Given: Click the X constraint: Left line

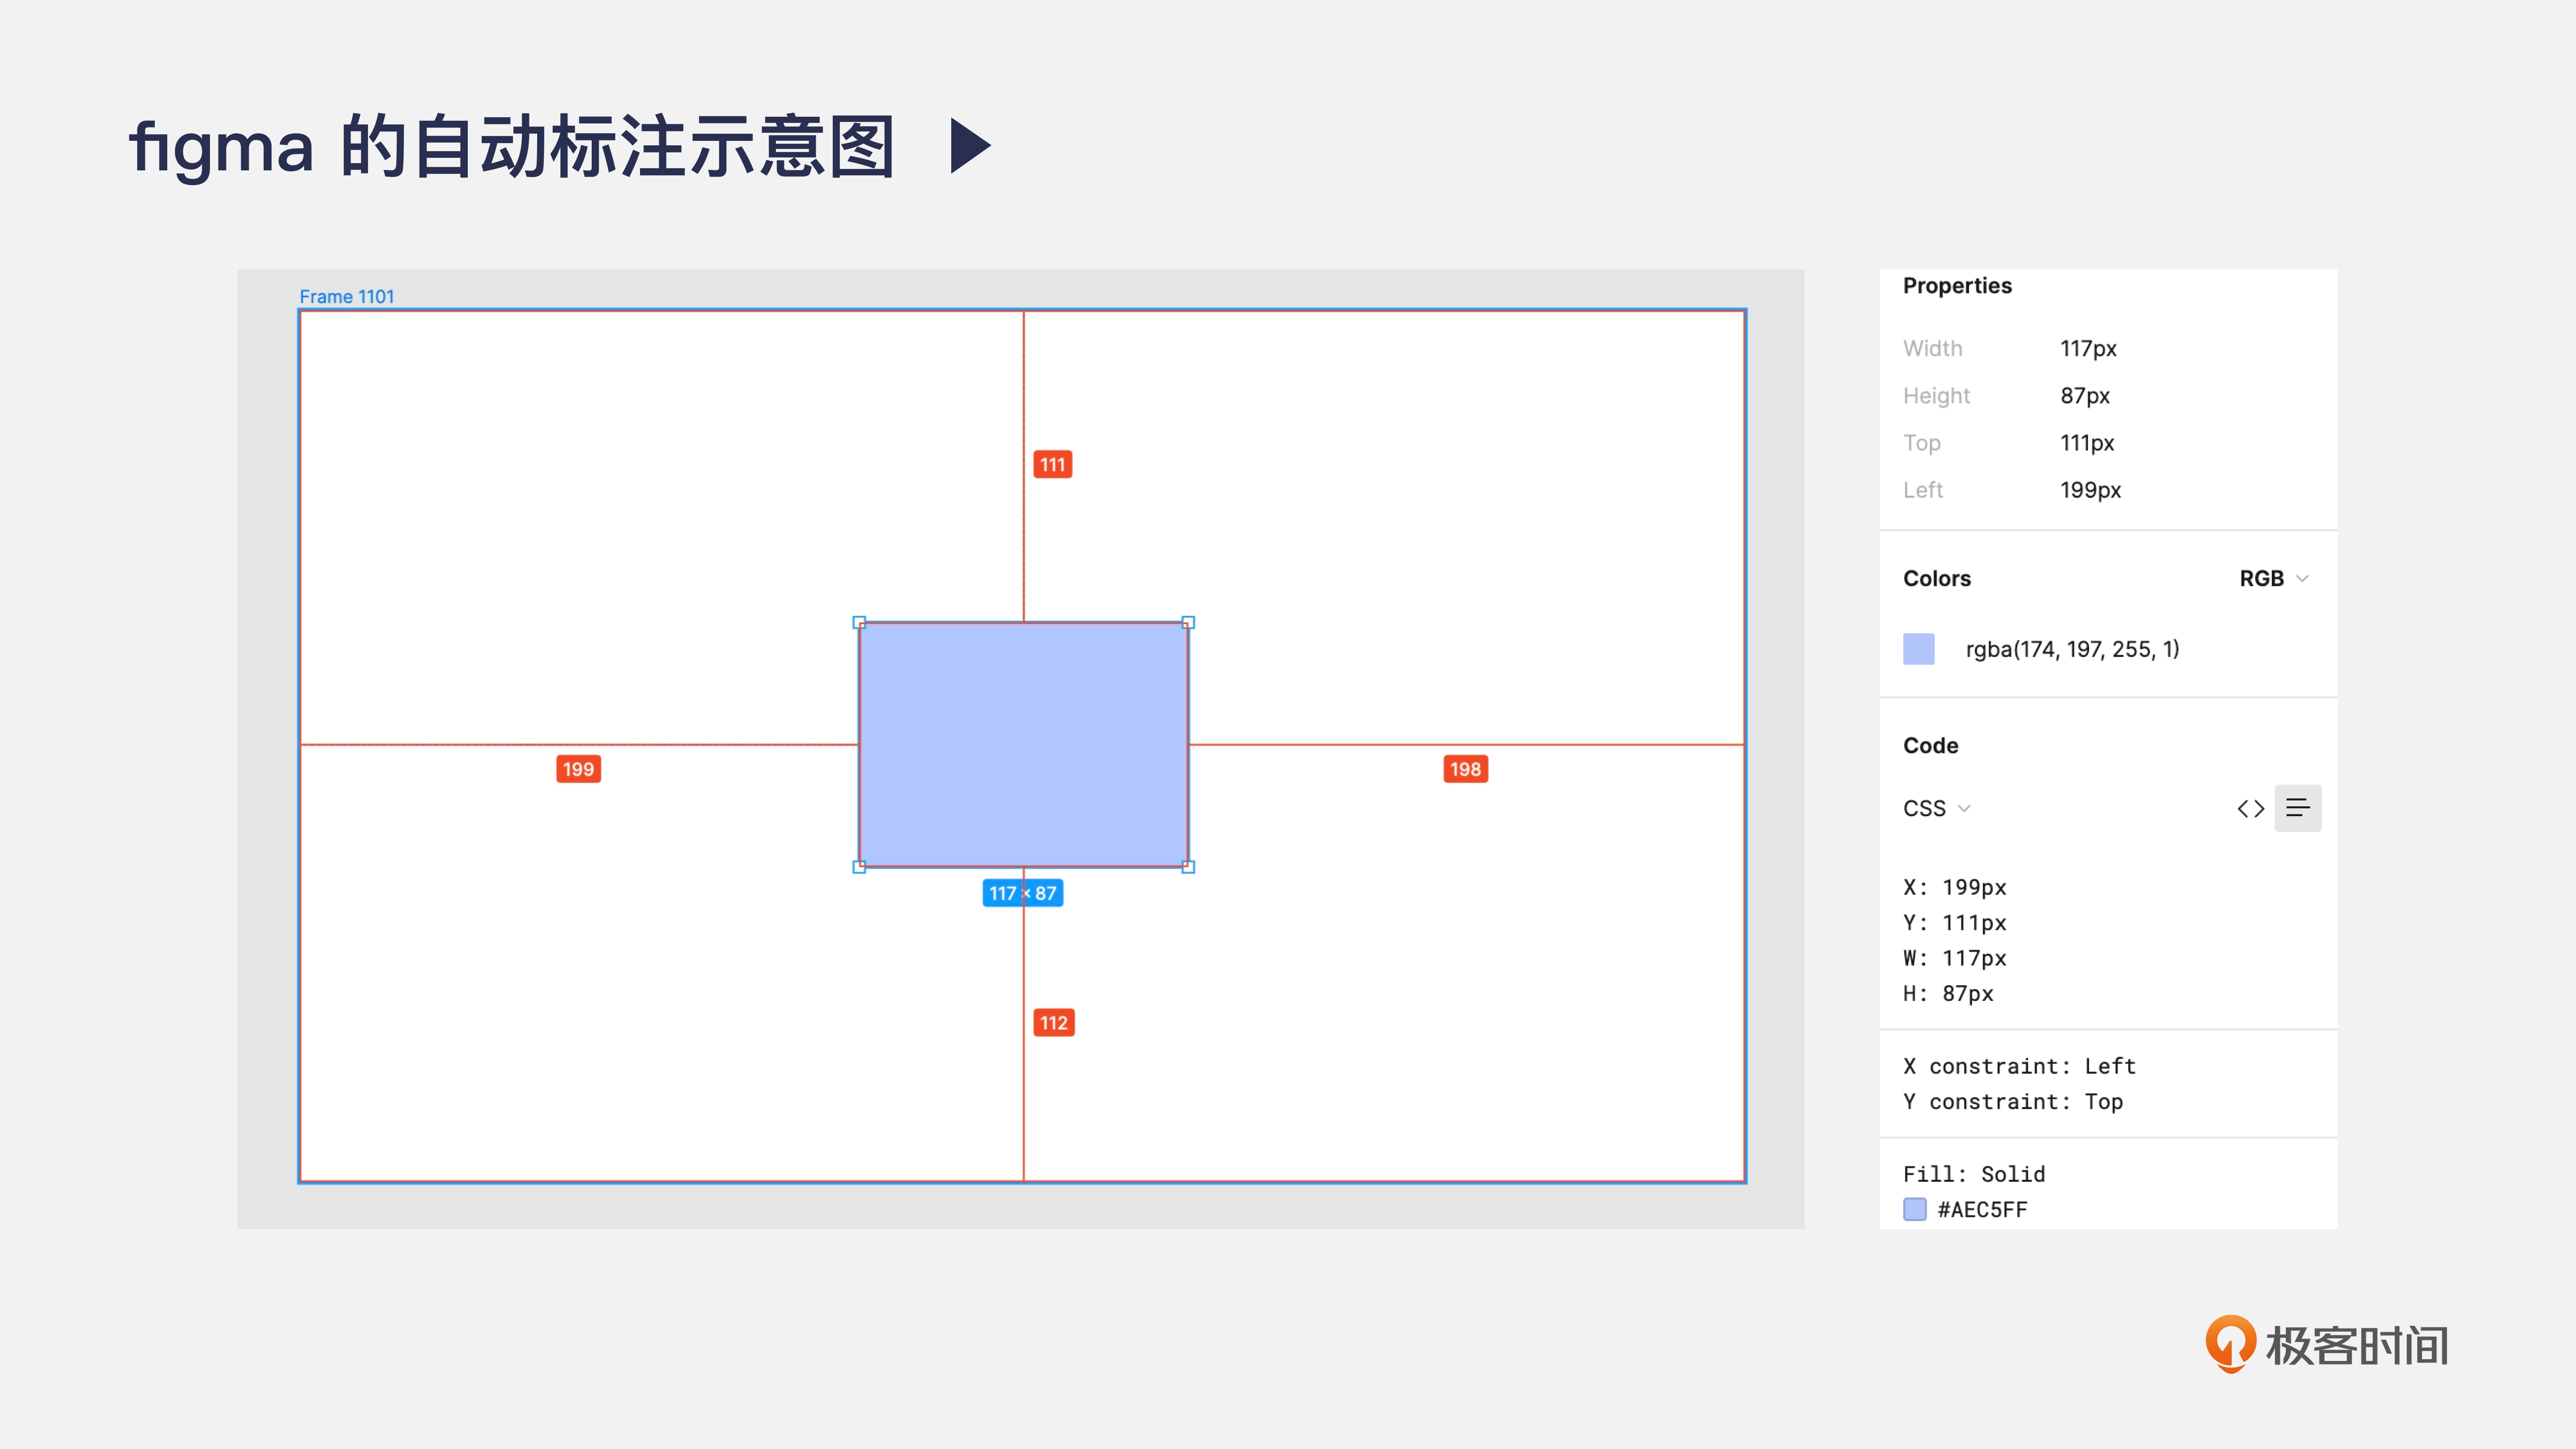Looking at the screenshot, I should tap(2019, 1066).
